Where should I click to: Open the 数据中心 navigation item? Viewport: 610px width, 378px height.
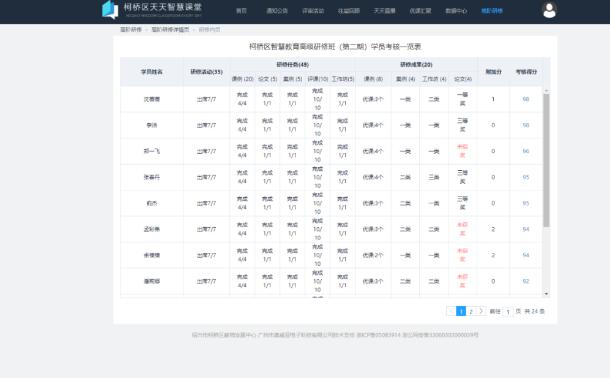[456, 11]
